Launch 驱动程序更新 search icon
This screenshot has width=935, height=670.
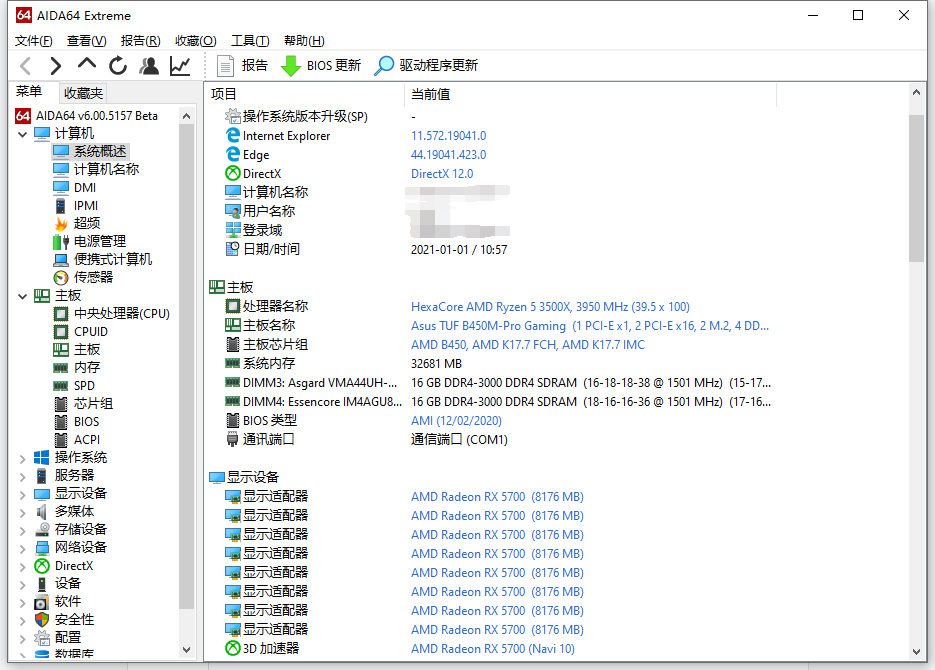point(381,65)
